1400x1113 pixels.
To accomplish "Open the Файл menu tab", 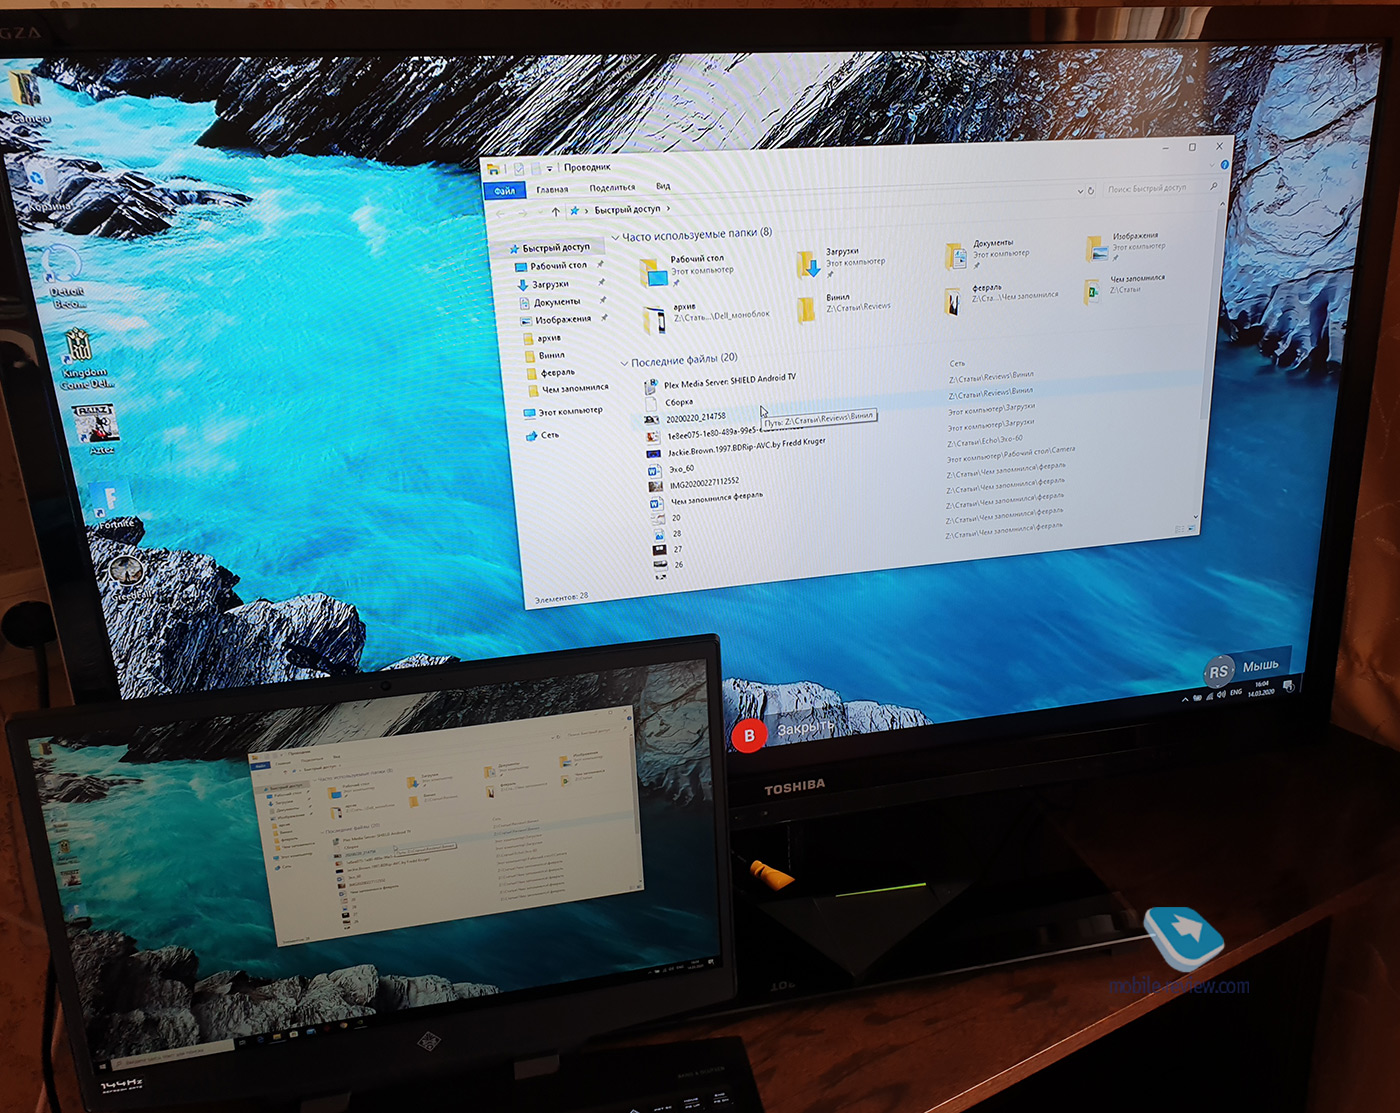I will point(505,191).
